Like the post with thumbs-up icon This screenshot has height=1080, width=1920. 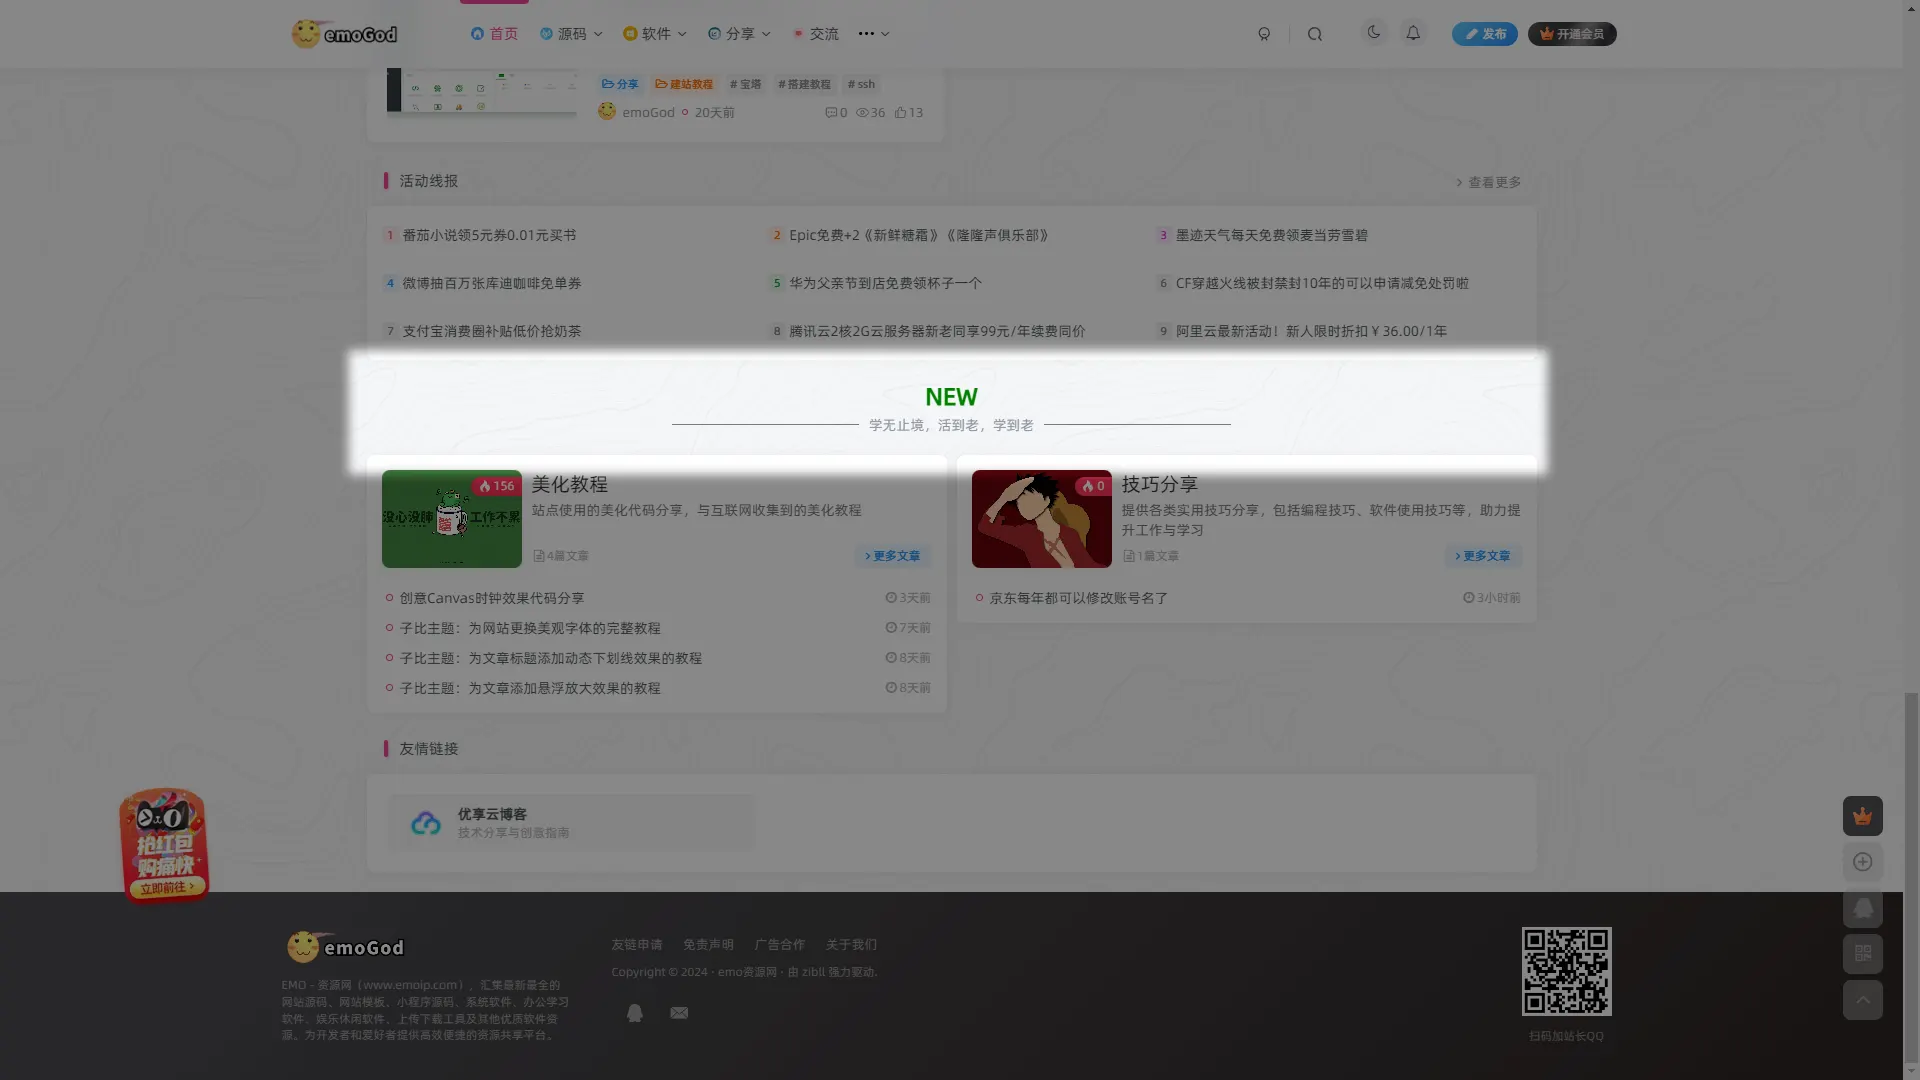click(908, 113)
